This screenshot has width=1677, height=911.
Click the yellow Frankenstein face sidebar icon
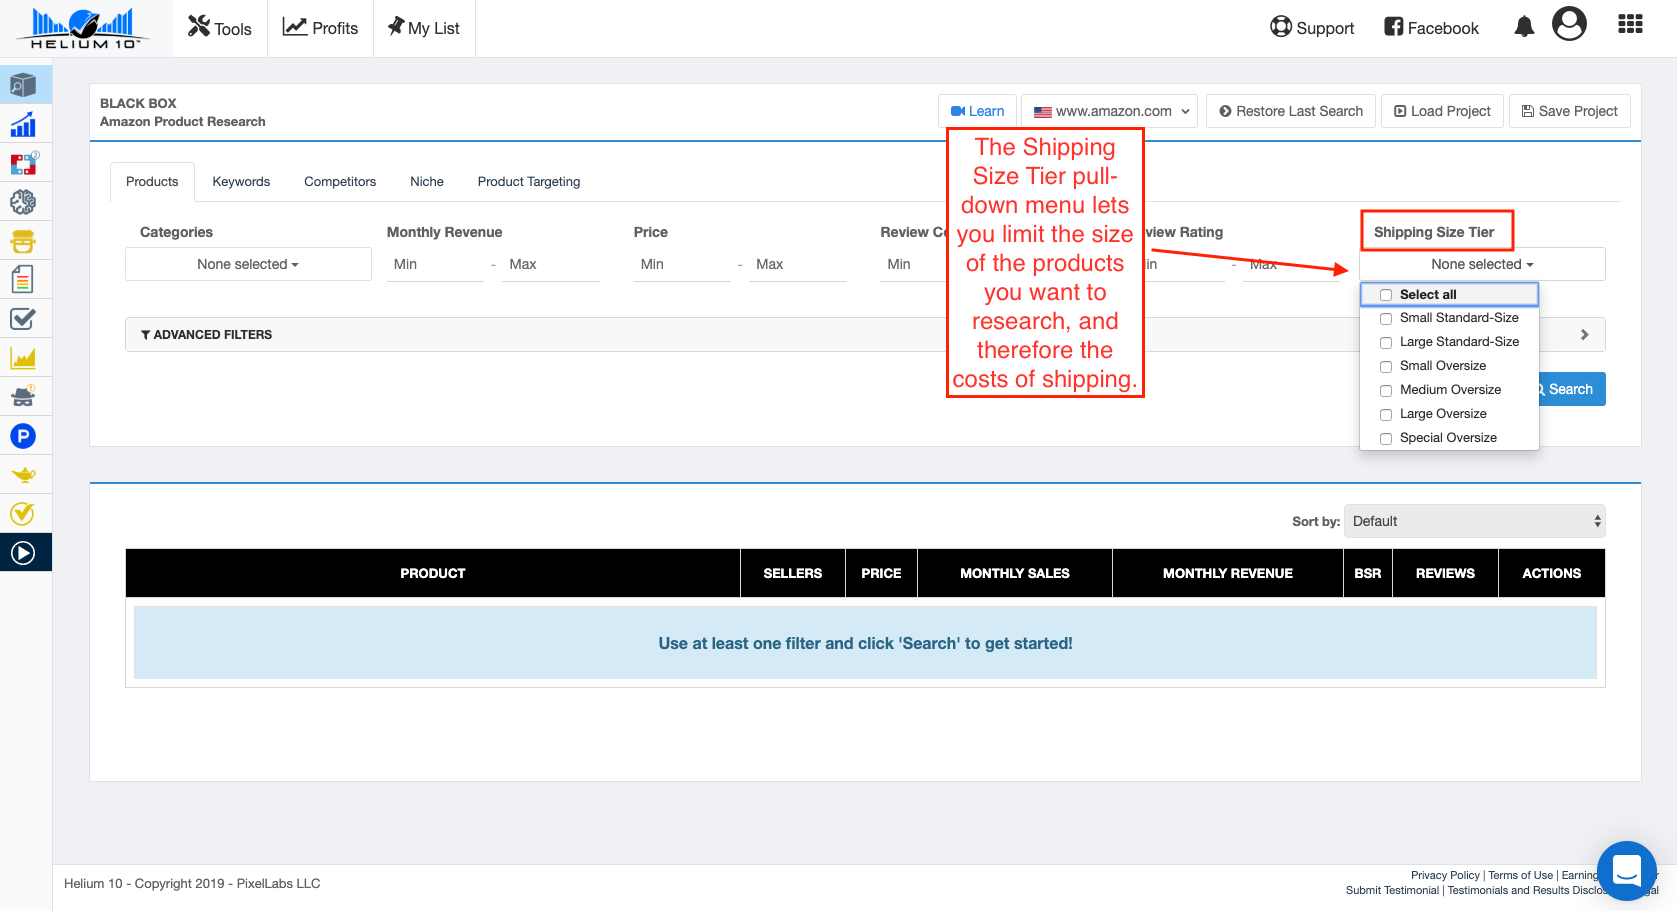23,241
